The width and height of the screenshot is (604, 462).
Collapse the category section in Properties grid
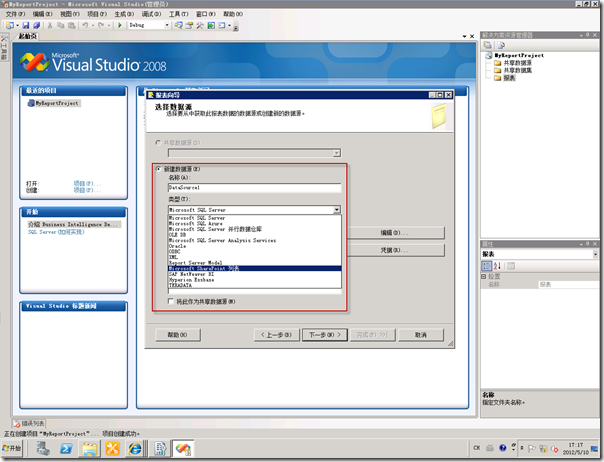click(483, 277)
